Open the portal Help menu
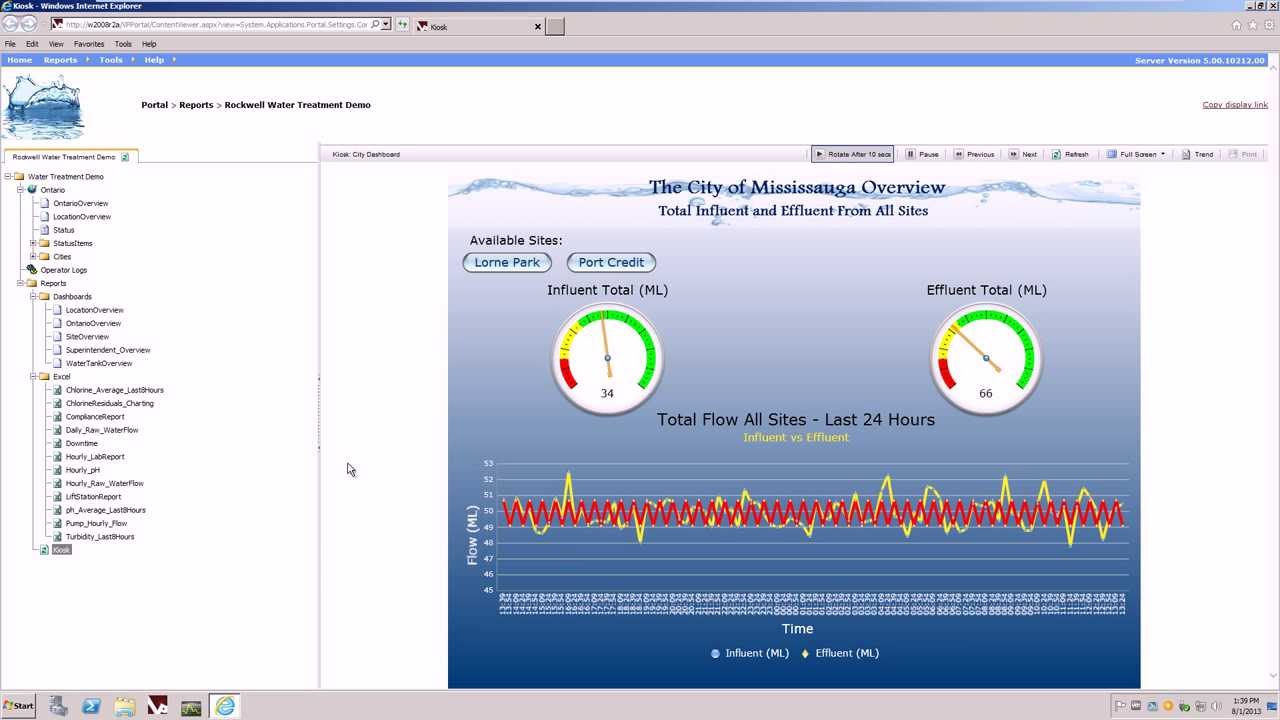 [154, 60]
